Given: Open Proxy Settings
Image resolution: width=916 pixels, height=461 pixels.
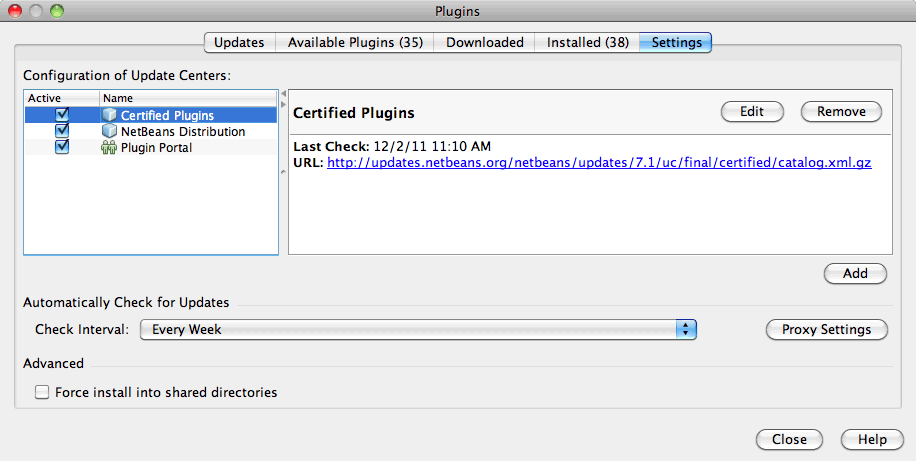Looking at the screenshot, I should [x=826, y=329].
